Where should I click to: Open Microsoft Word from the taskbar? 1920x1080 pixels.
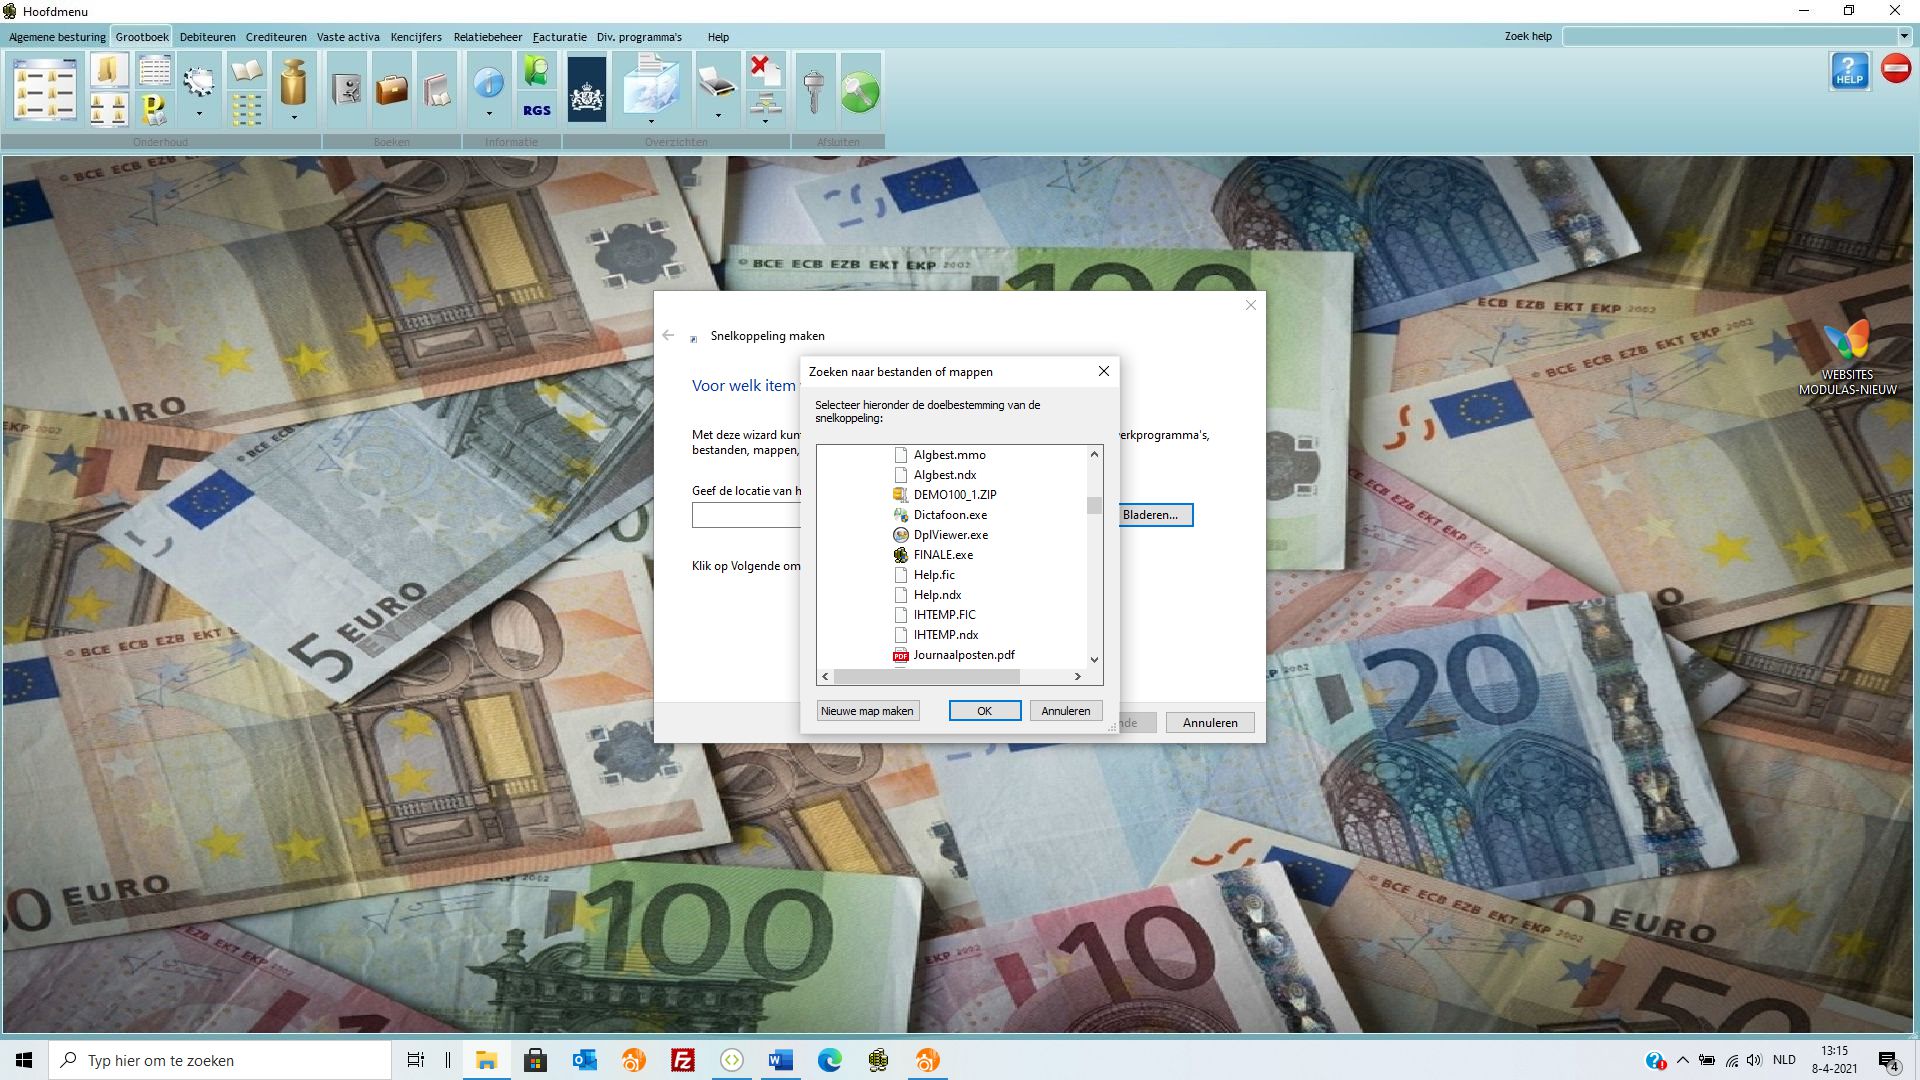(x=781, y=1060)
